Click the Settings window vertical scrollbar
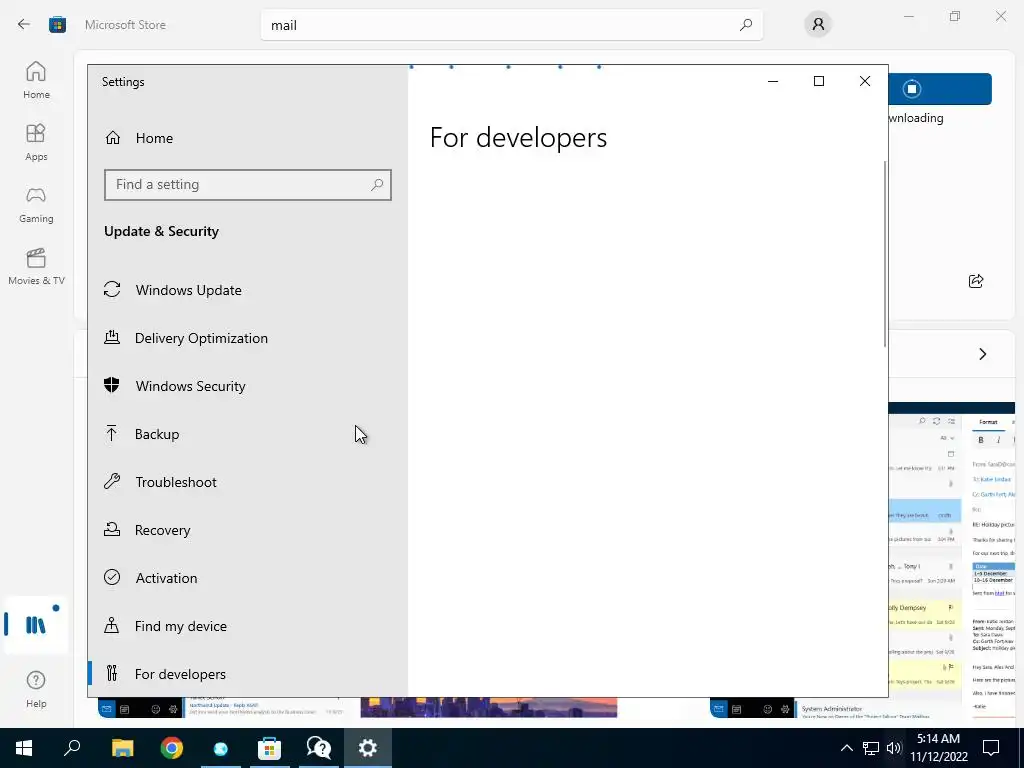Screen dimensions: 1024x768 click(x=885, y=253)
